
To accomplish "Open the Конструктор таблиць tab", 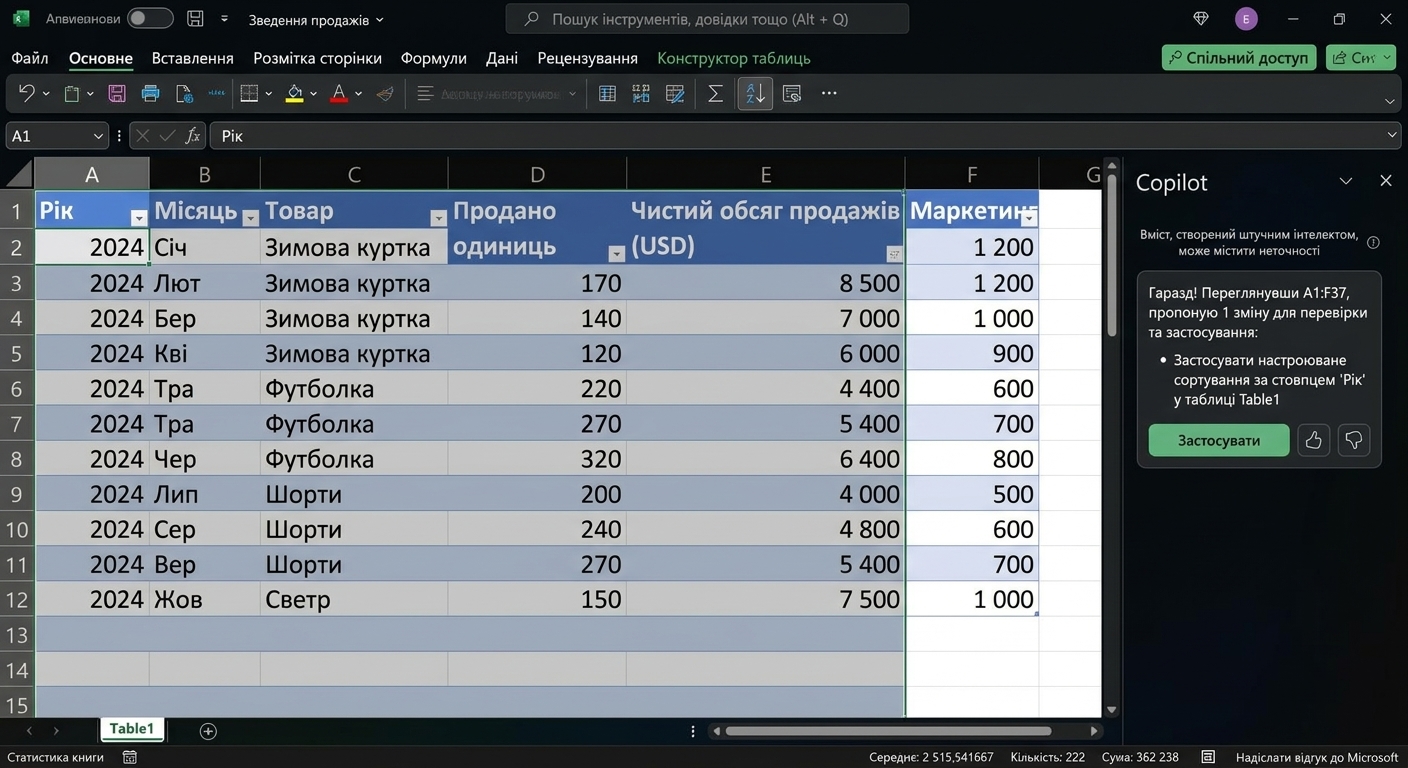I will (734, 58).
